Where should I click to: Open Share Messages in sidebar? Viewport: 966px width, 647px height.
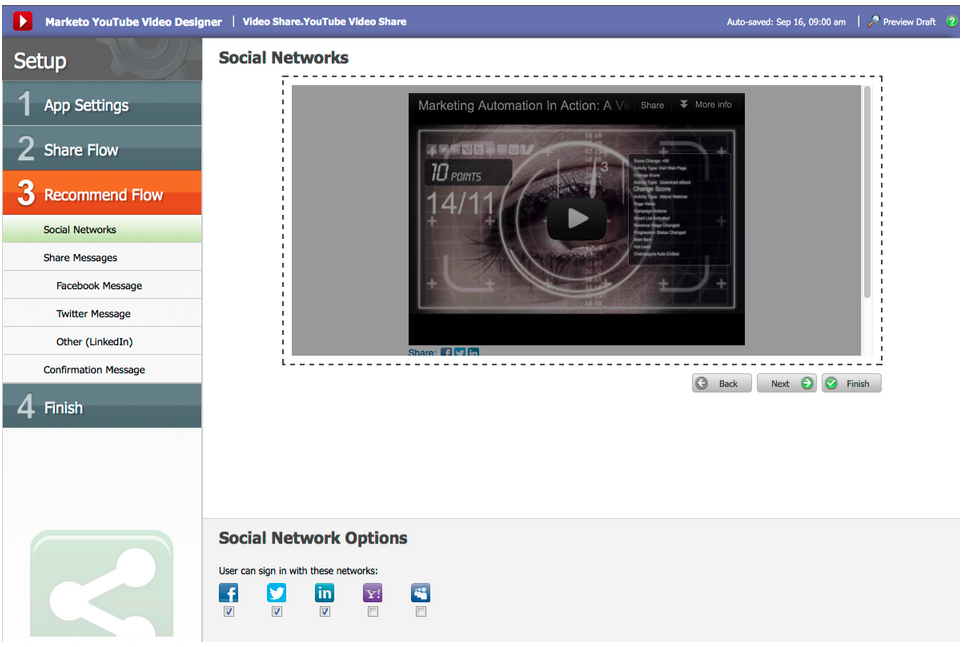(102, 258)
